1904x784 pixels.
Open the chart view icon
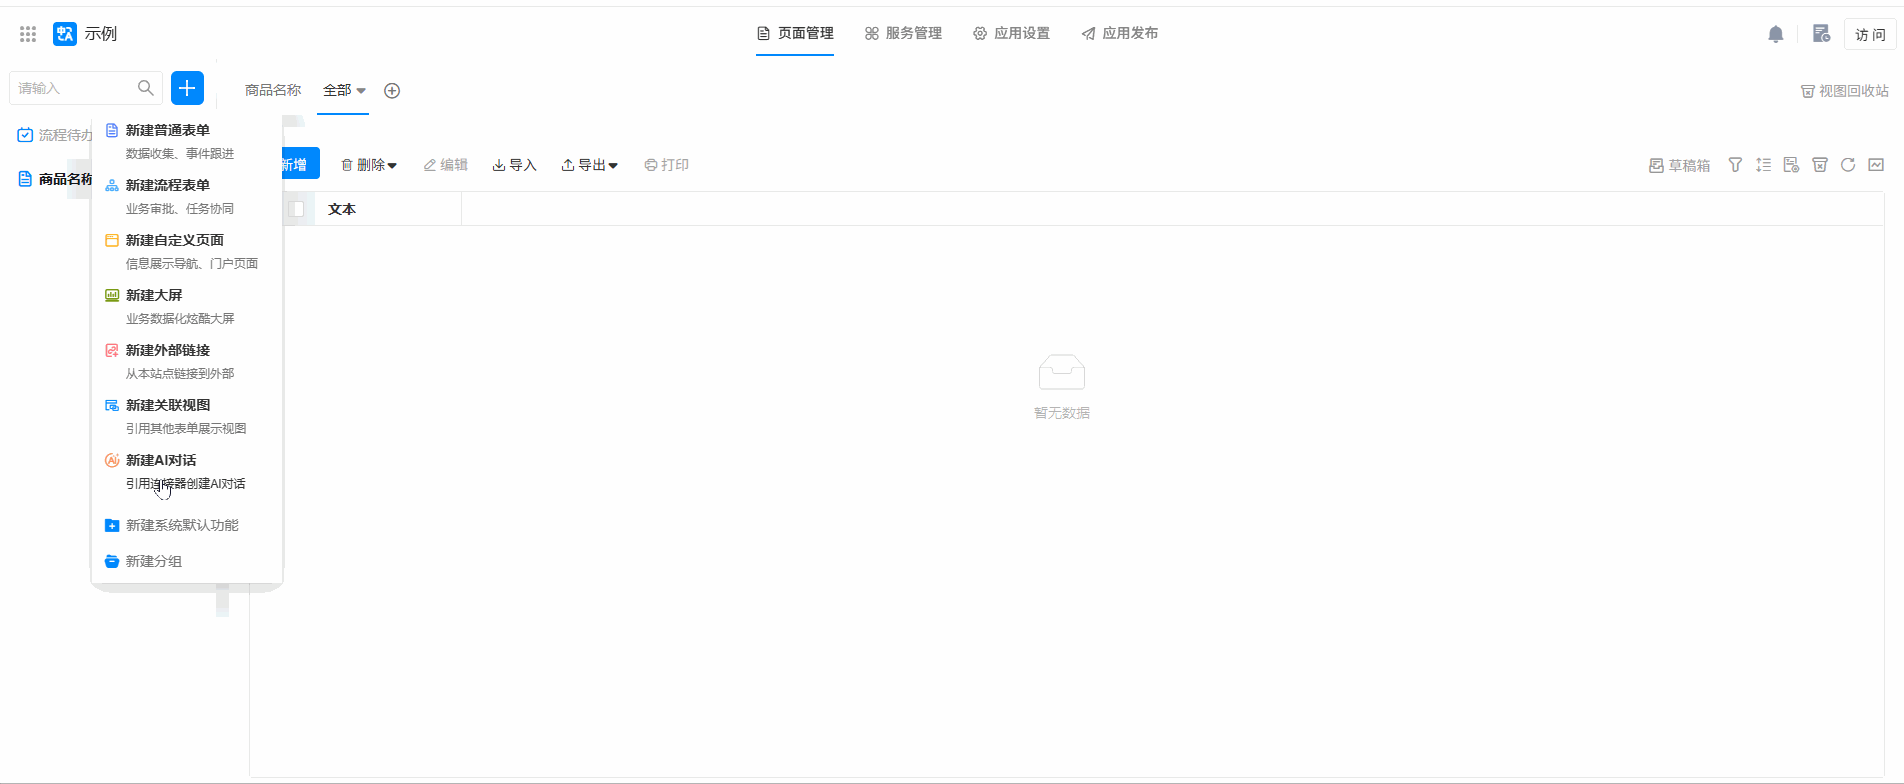[1876, 165]
